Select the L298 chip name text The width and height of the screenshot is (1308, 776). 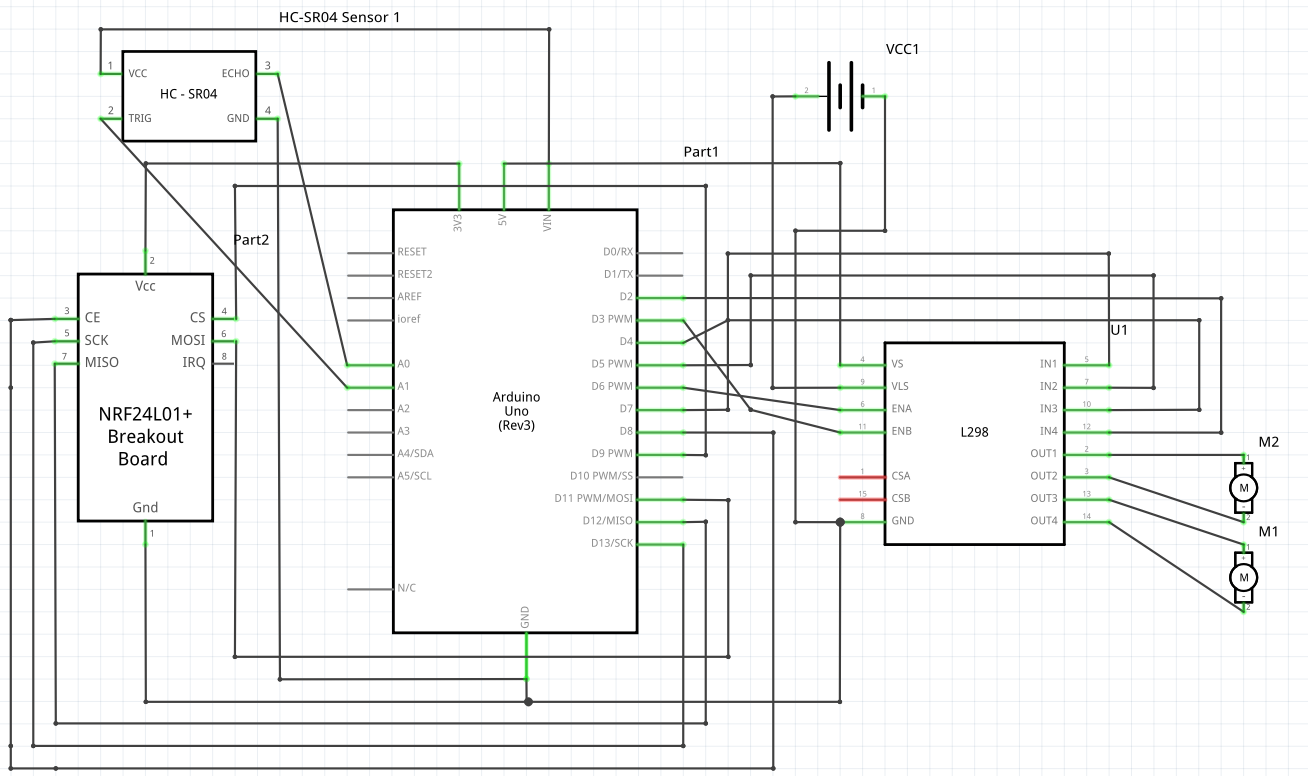pyautogui.click(x=974, y=432)
